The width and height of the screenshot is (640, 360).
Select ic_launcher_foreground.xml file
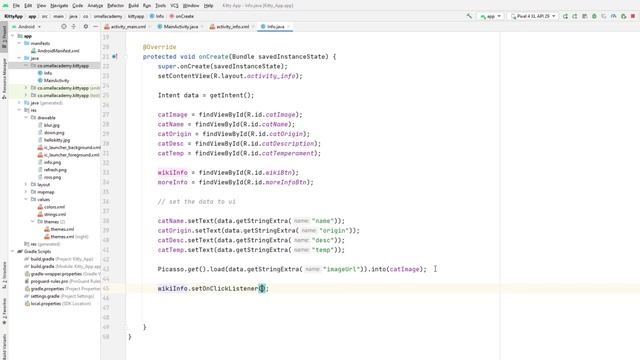pos(69,155)
